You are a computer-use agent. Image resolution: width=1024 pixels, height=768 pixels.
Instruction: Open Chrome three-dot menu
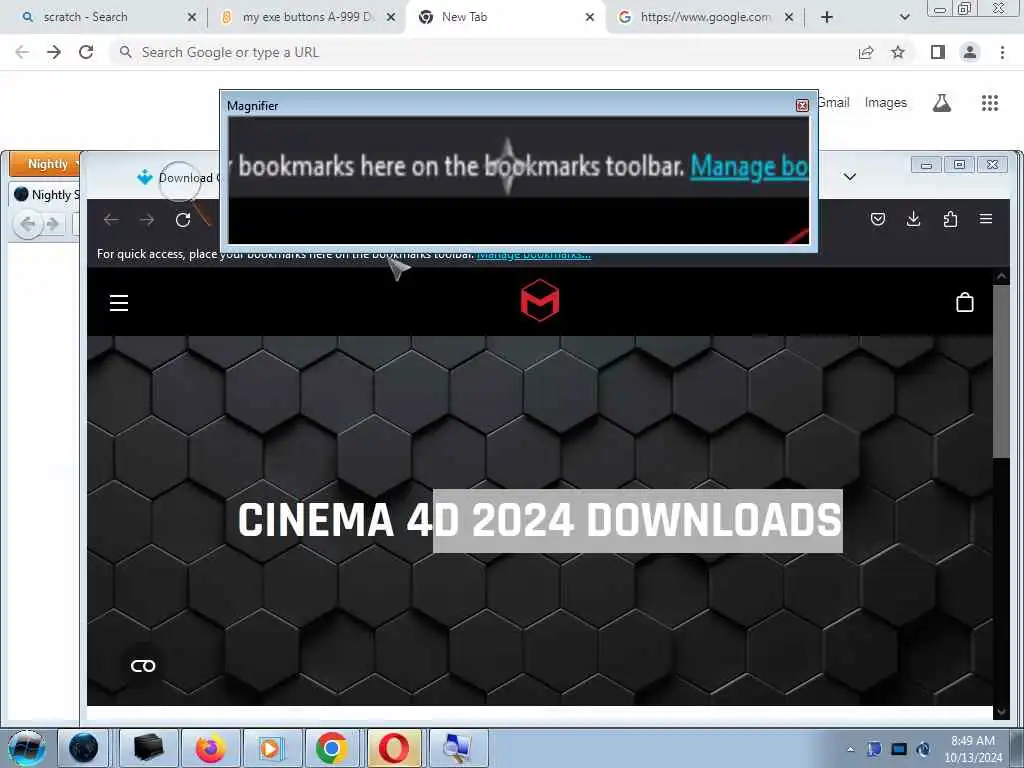click(1002, 52)
